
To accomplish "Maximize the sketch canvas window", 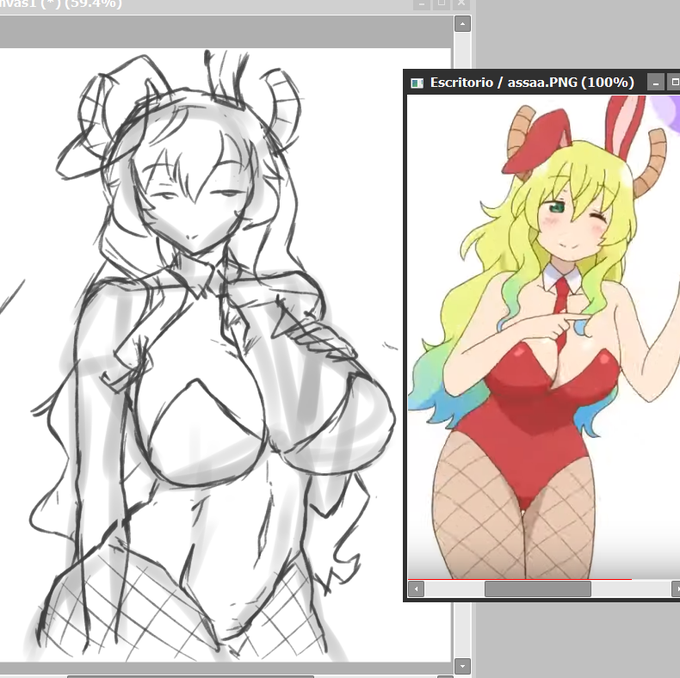I will pos(441,3).
